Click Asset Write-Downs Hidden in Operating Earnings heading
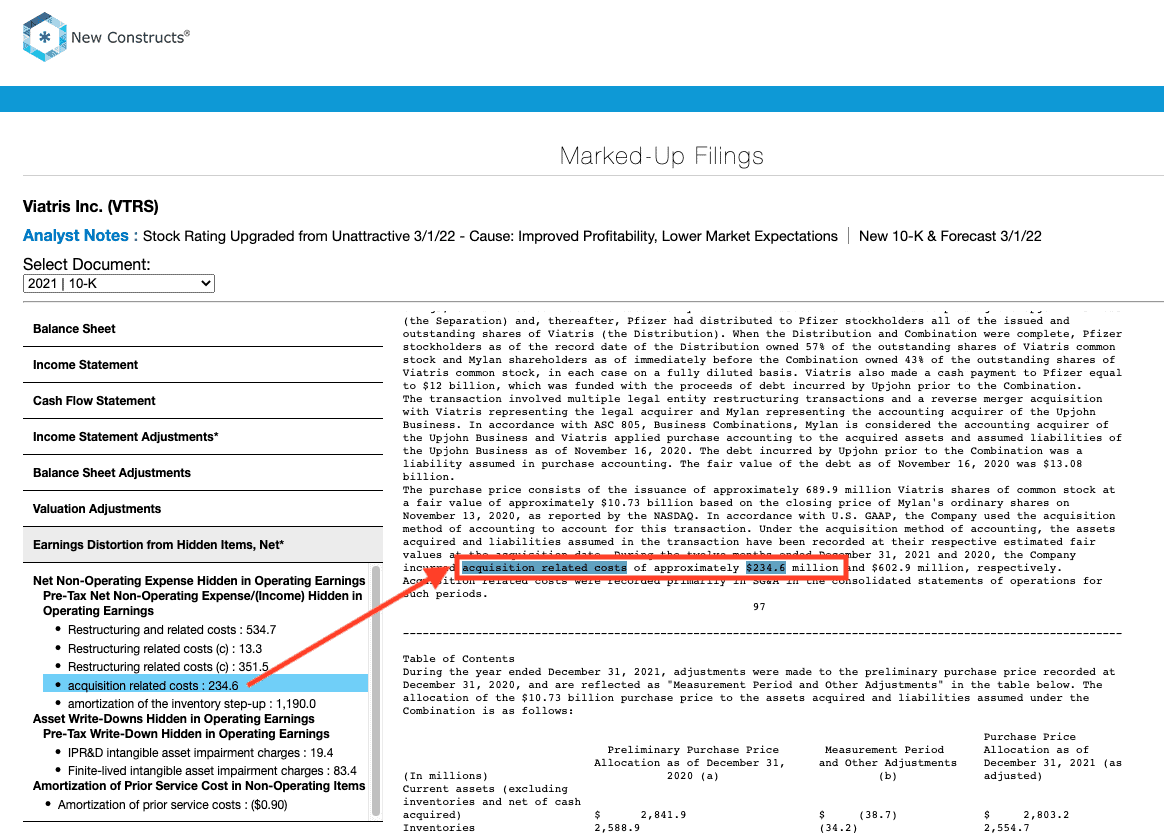Viewport: 1164px width, 833px height. pos(174,719)
